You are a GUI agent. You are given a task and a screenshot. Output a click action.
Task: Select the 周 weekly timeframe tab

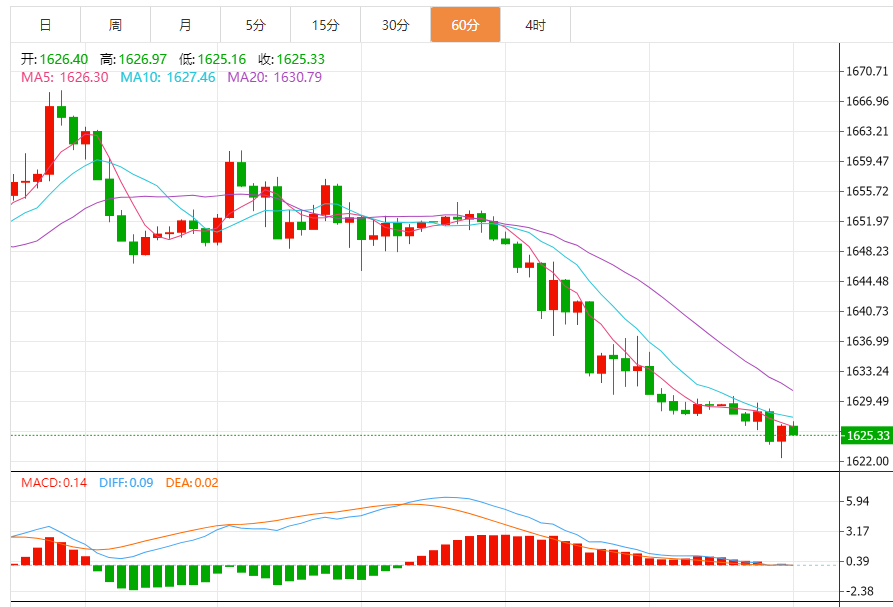click(x=116, y=25)
